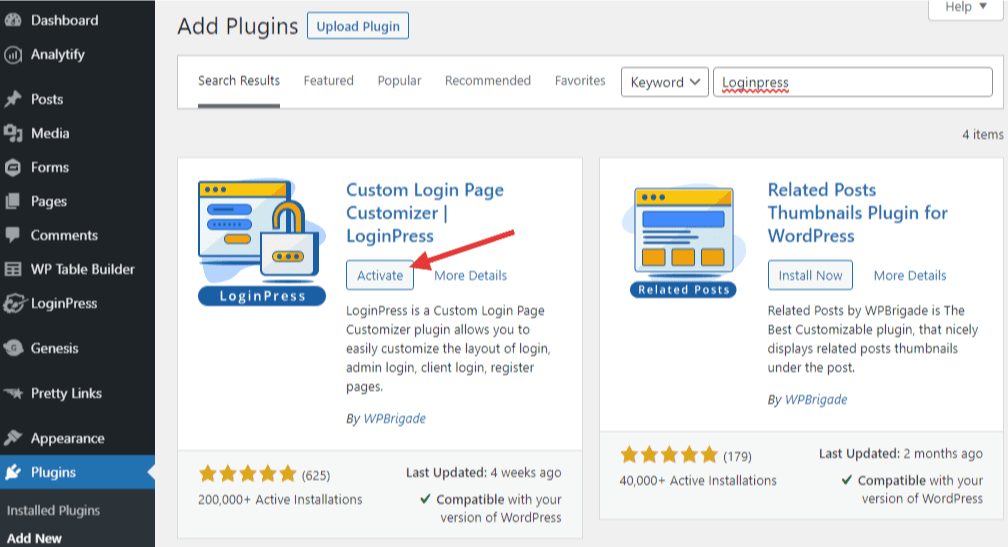Click the Pages sidebar icon
Screen dimensions: 1008x547
(x=13, y=201)
